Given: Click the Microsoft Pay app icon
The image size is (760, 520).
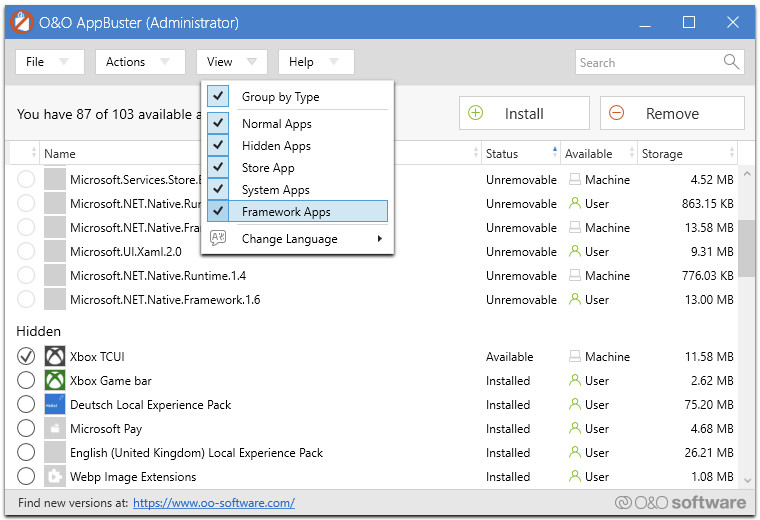Looking at the screenshot, I should pos(55,428).
